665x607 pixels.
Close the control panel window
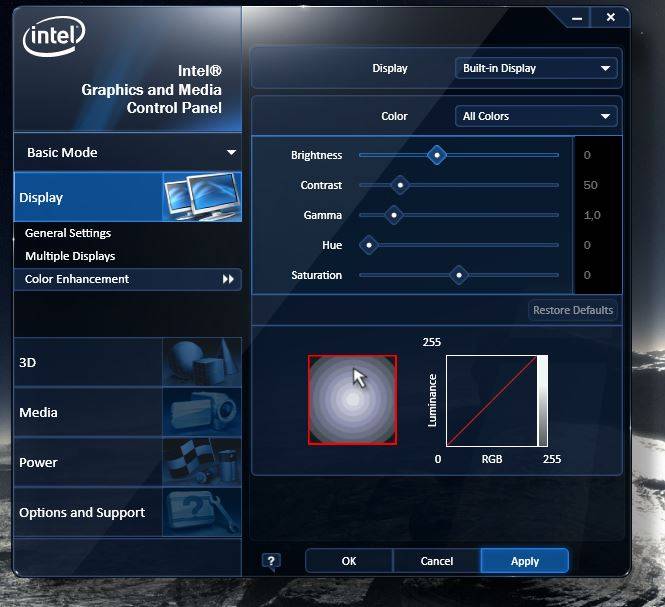(610, 17)
